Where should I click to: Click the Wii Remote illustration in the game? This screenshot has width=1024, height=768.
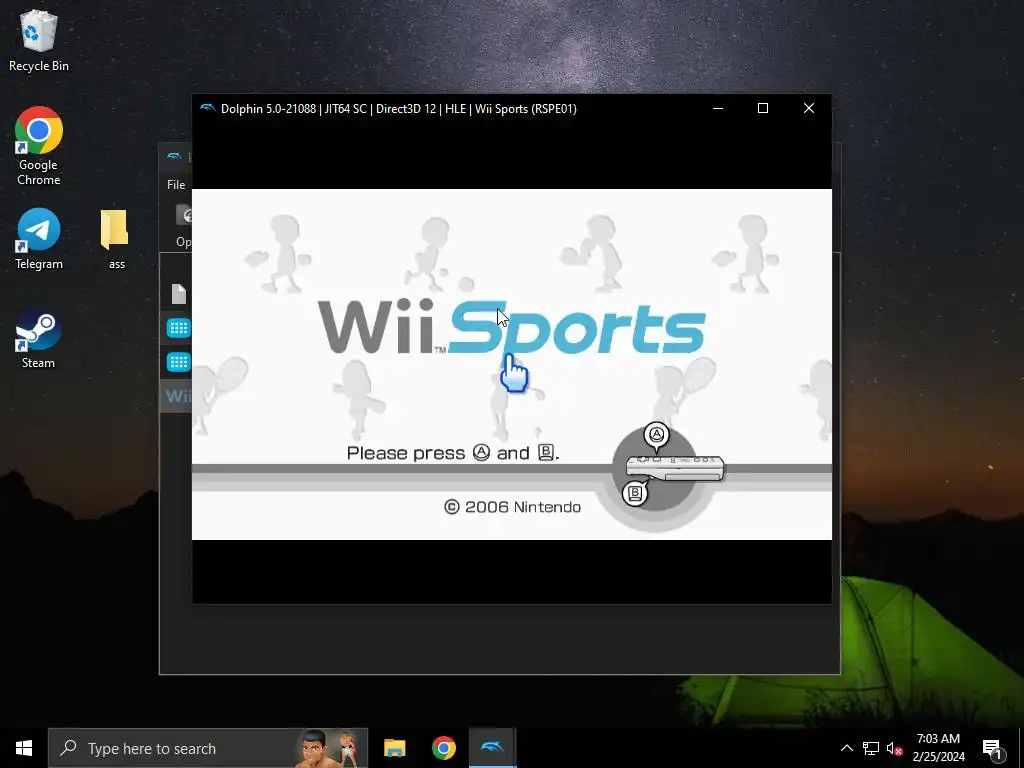point(675,468)
